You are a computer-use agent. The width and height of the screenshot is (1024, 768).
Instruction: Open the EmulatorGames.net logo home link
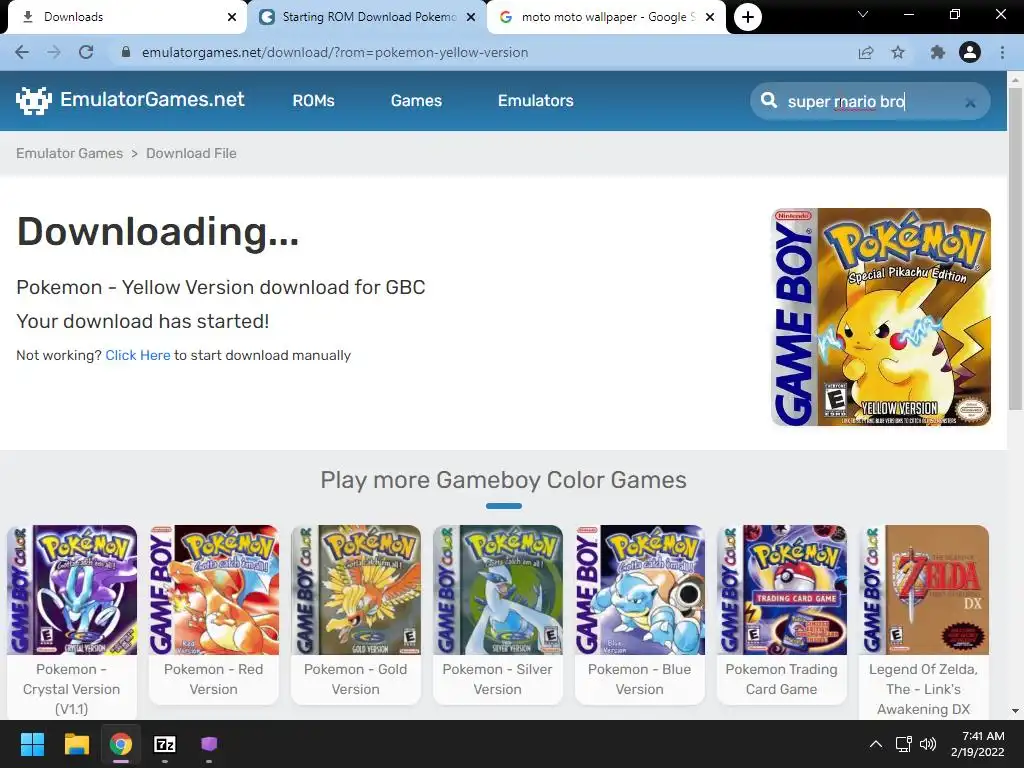point(130,100)
